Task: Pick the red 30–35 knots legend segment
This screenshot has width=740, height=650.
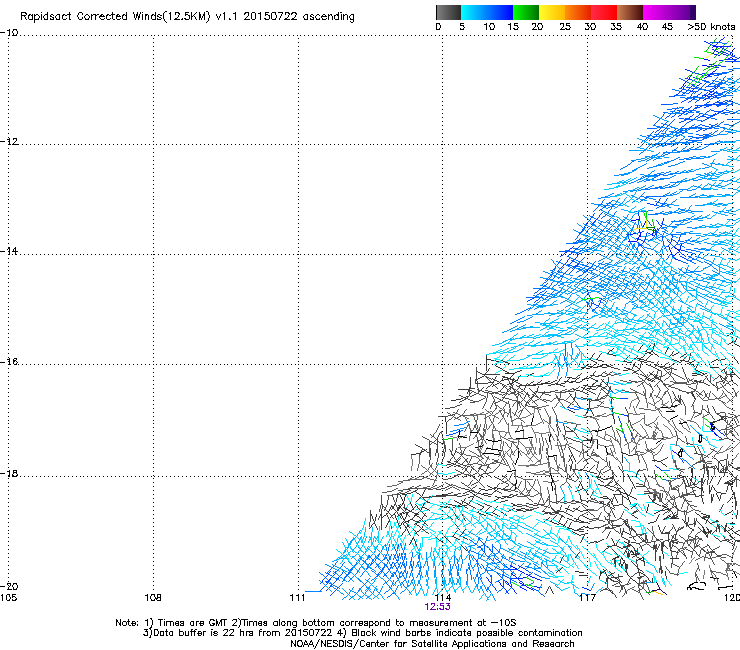Action: (x=604, y=12)
